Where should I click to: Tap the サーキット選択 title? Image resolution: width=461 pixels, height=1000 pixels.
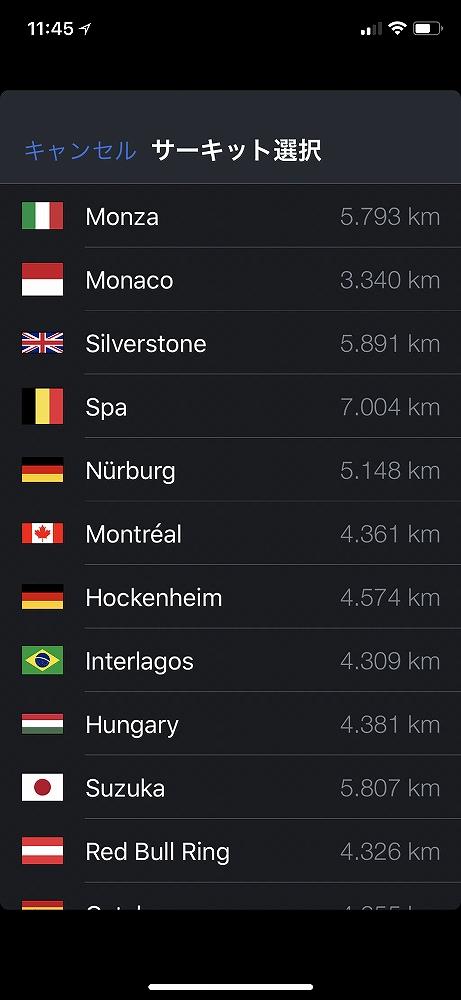click(x=236, y=151)
